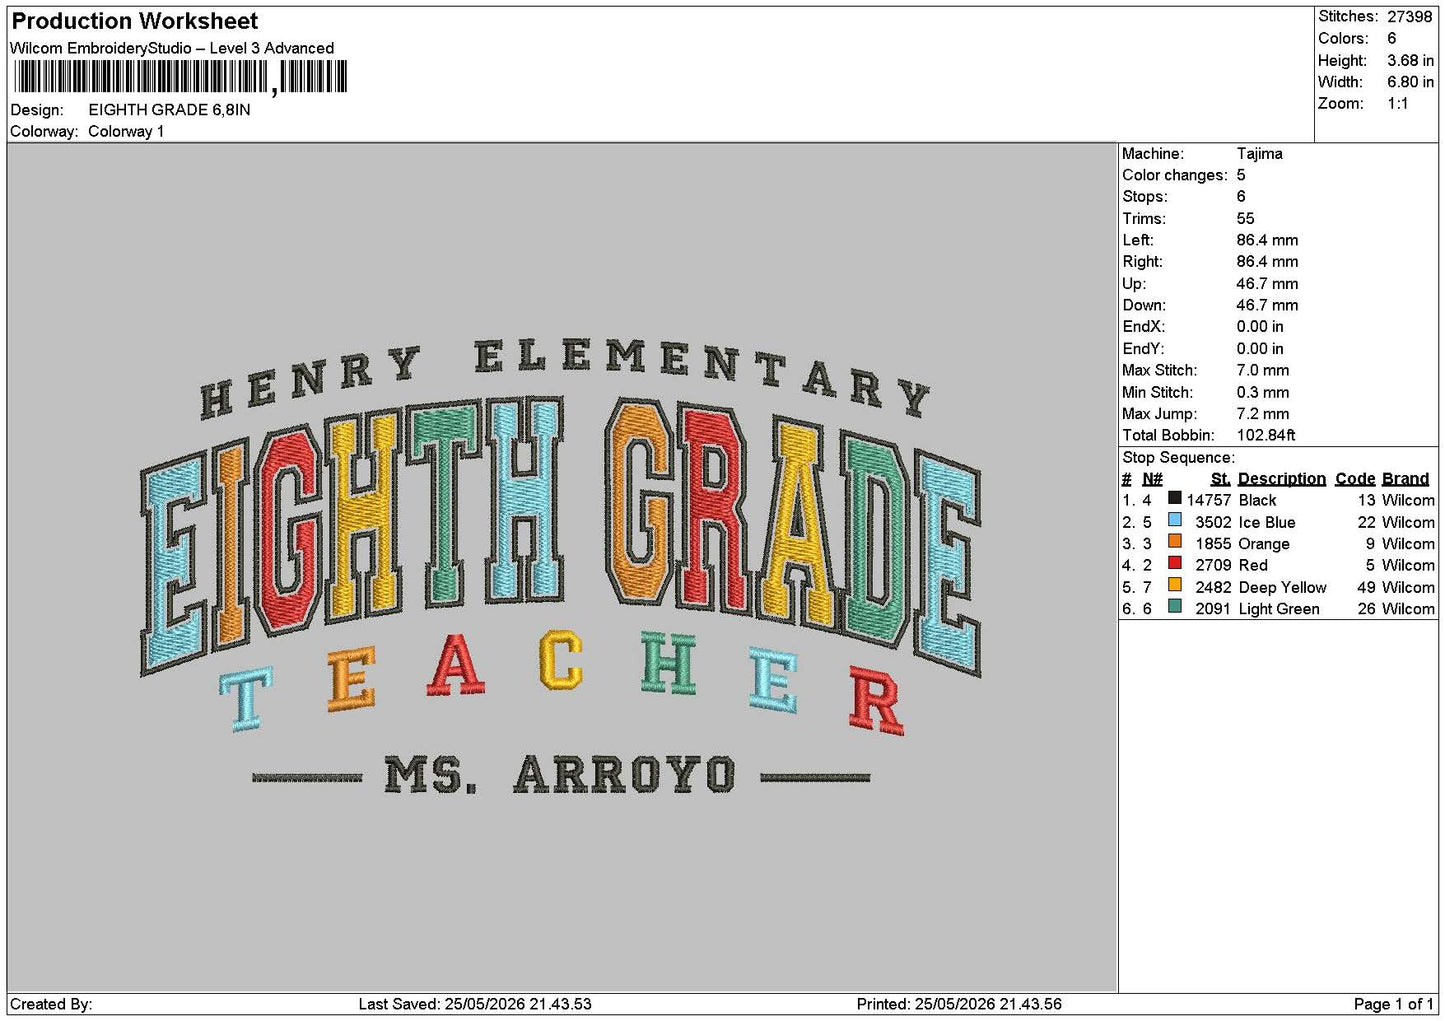
Task: Click the 'Description' column header
Action: click(1281, 479)
